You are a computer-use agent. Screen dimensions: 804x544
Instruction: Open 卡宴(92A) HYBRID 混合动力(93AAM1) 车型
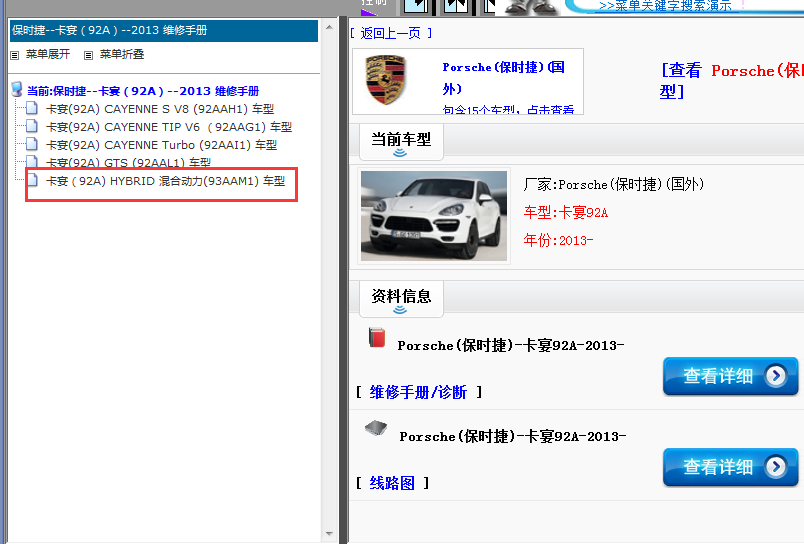166,181
